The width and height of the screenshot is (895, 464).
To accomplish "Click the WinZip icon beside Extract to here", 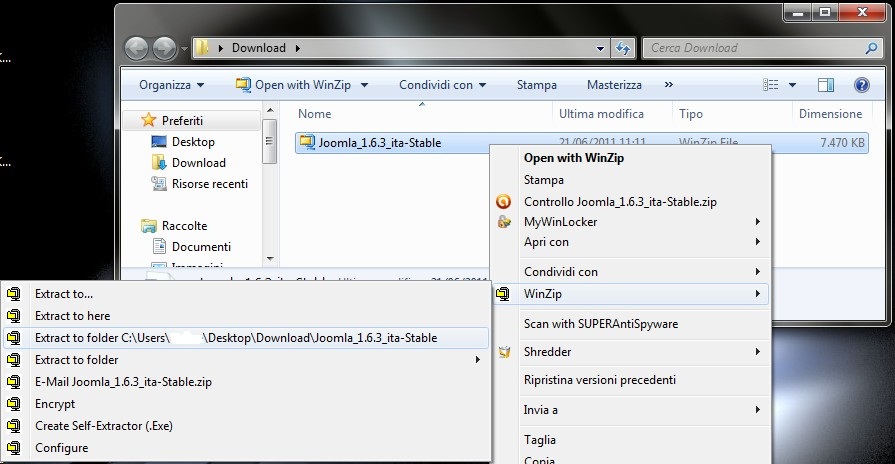I will click(x=14, y=316).
